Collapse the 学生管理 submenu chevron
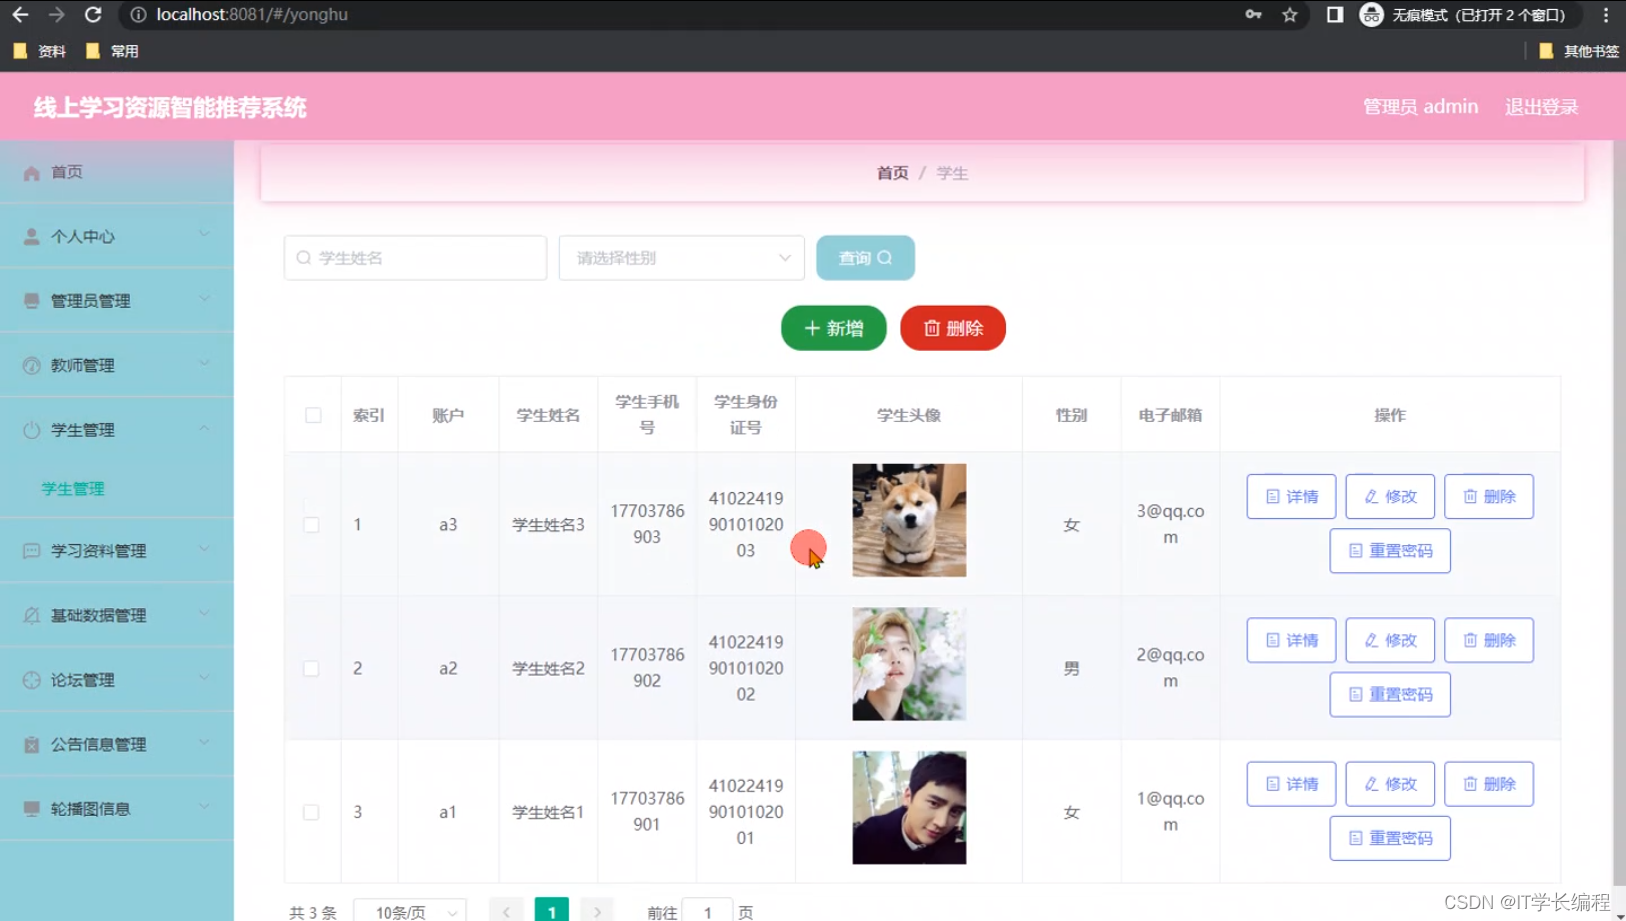This screenshot has height=921, width=1626. (x=204, y=429)
